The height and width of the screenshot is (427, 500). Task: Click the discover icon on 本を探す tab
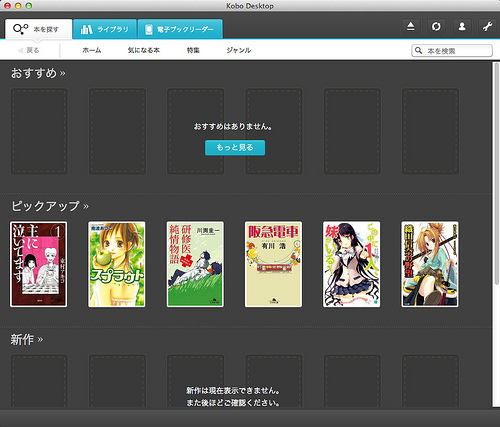tap(21, 29)
